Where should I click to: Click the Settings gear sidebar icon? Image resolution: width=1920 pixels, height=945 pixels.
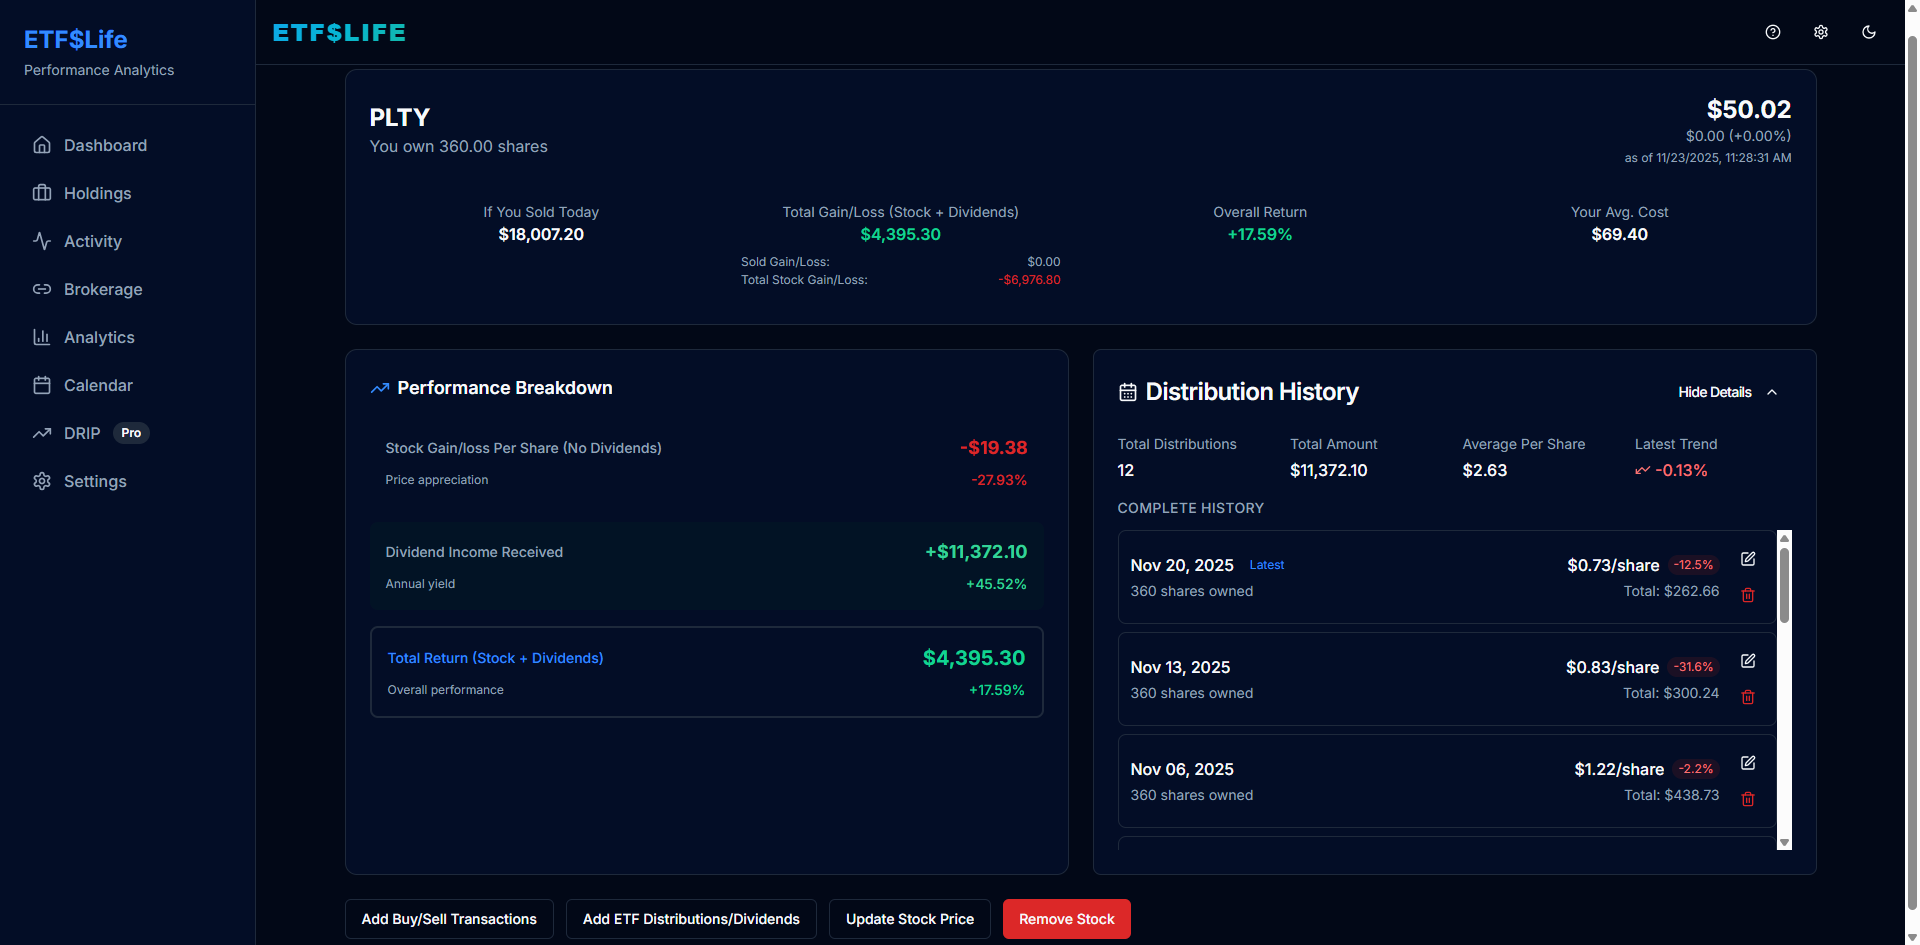pyautogui.click(x=42, y=481)
